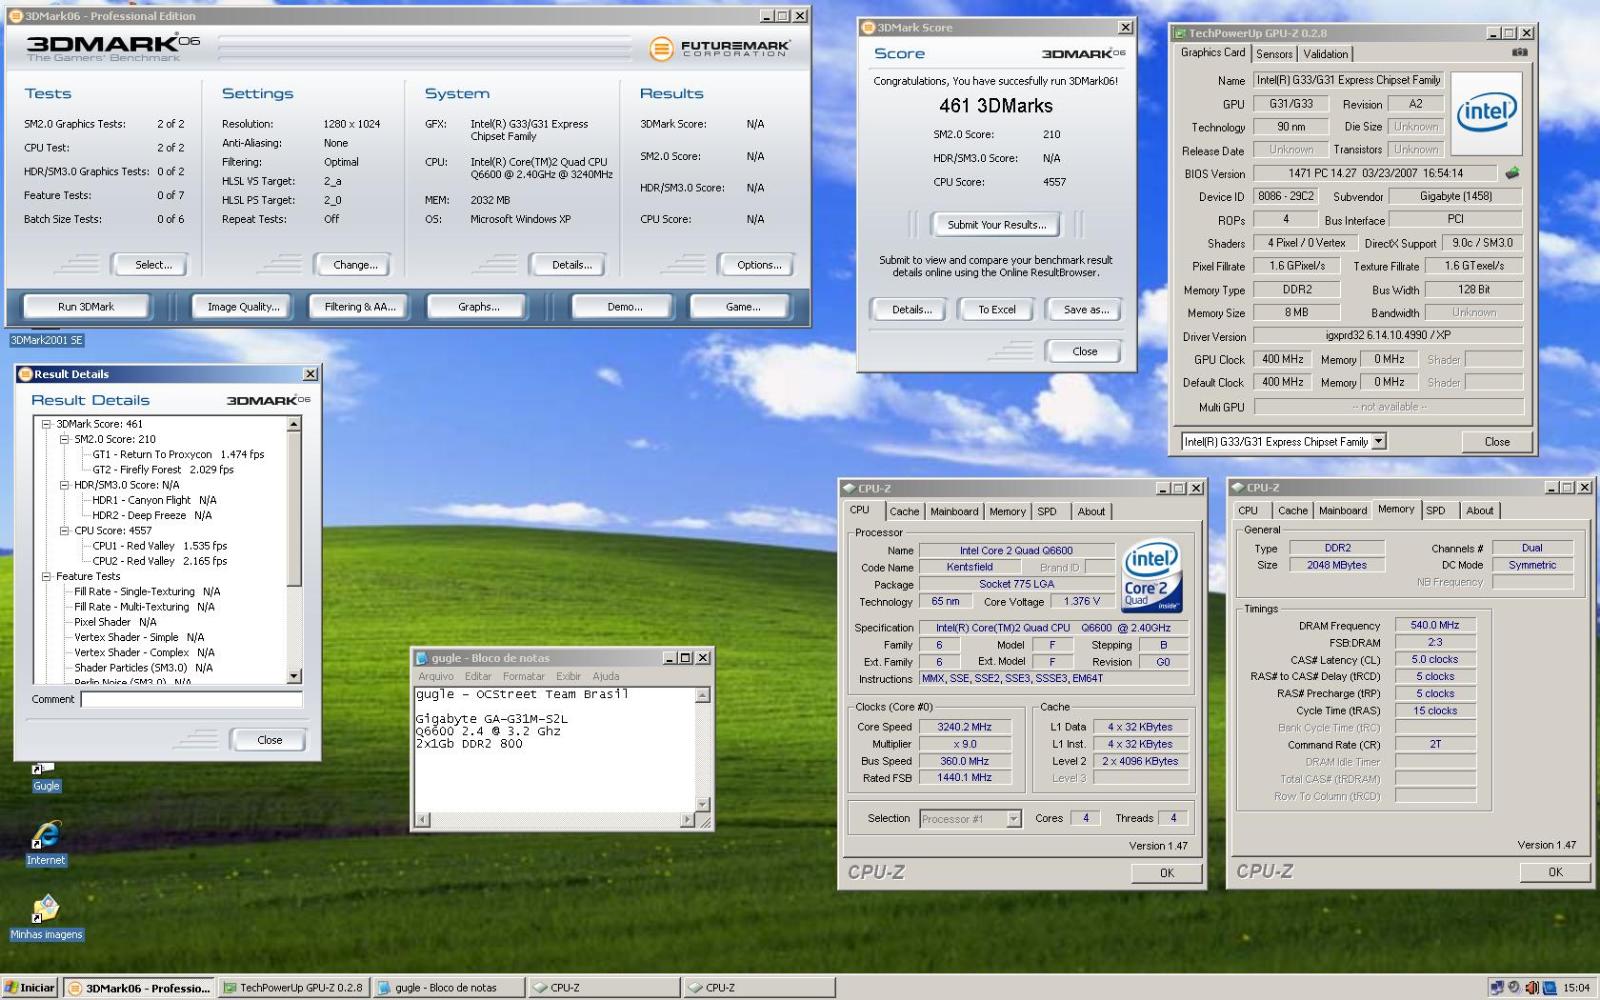Viewport: 1600px width, 1000px height.
Task: Click the Change... button under Settings
Action: (355, 265)
